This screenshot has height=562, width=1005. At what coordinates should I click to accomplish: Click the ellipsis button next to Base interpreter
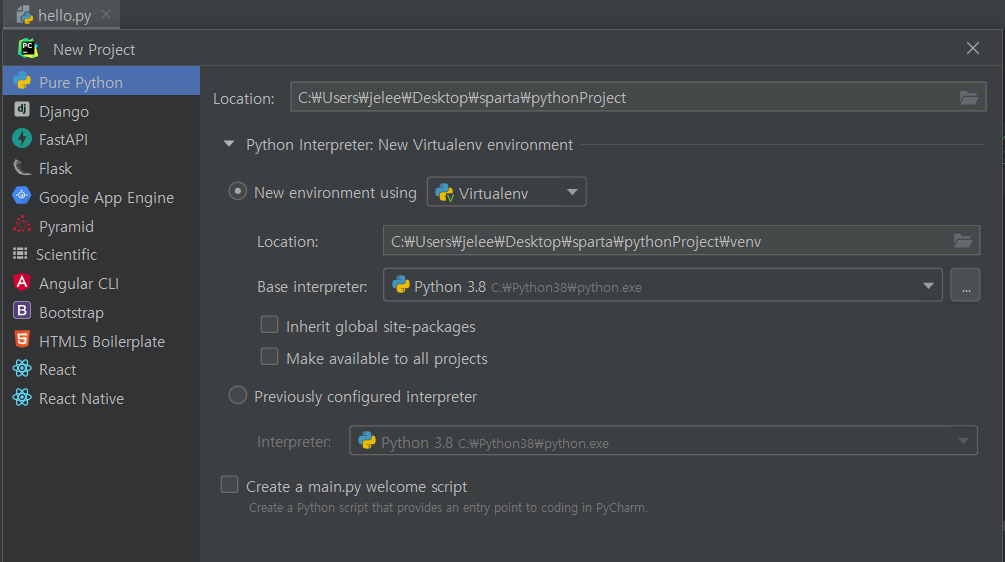pyautogui.click(x=966, y=285)
